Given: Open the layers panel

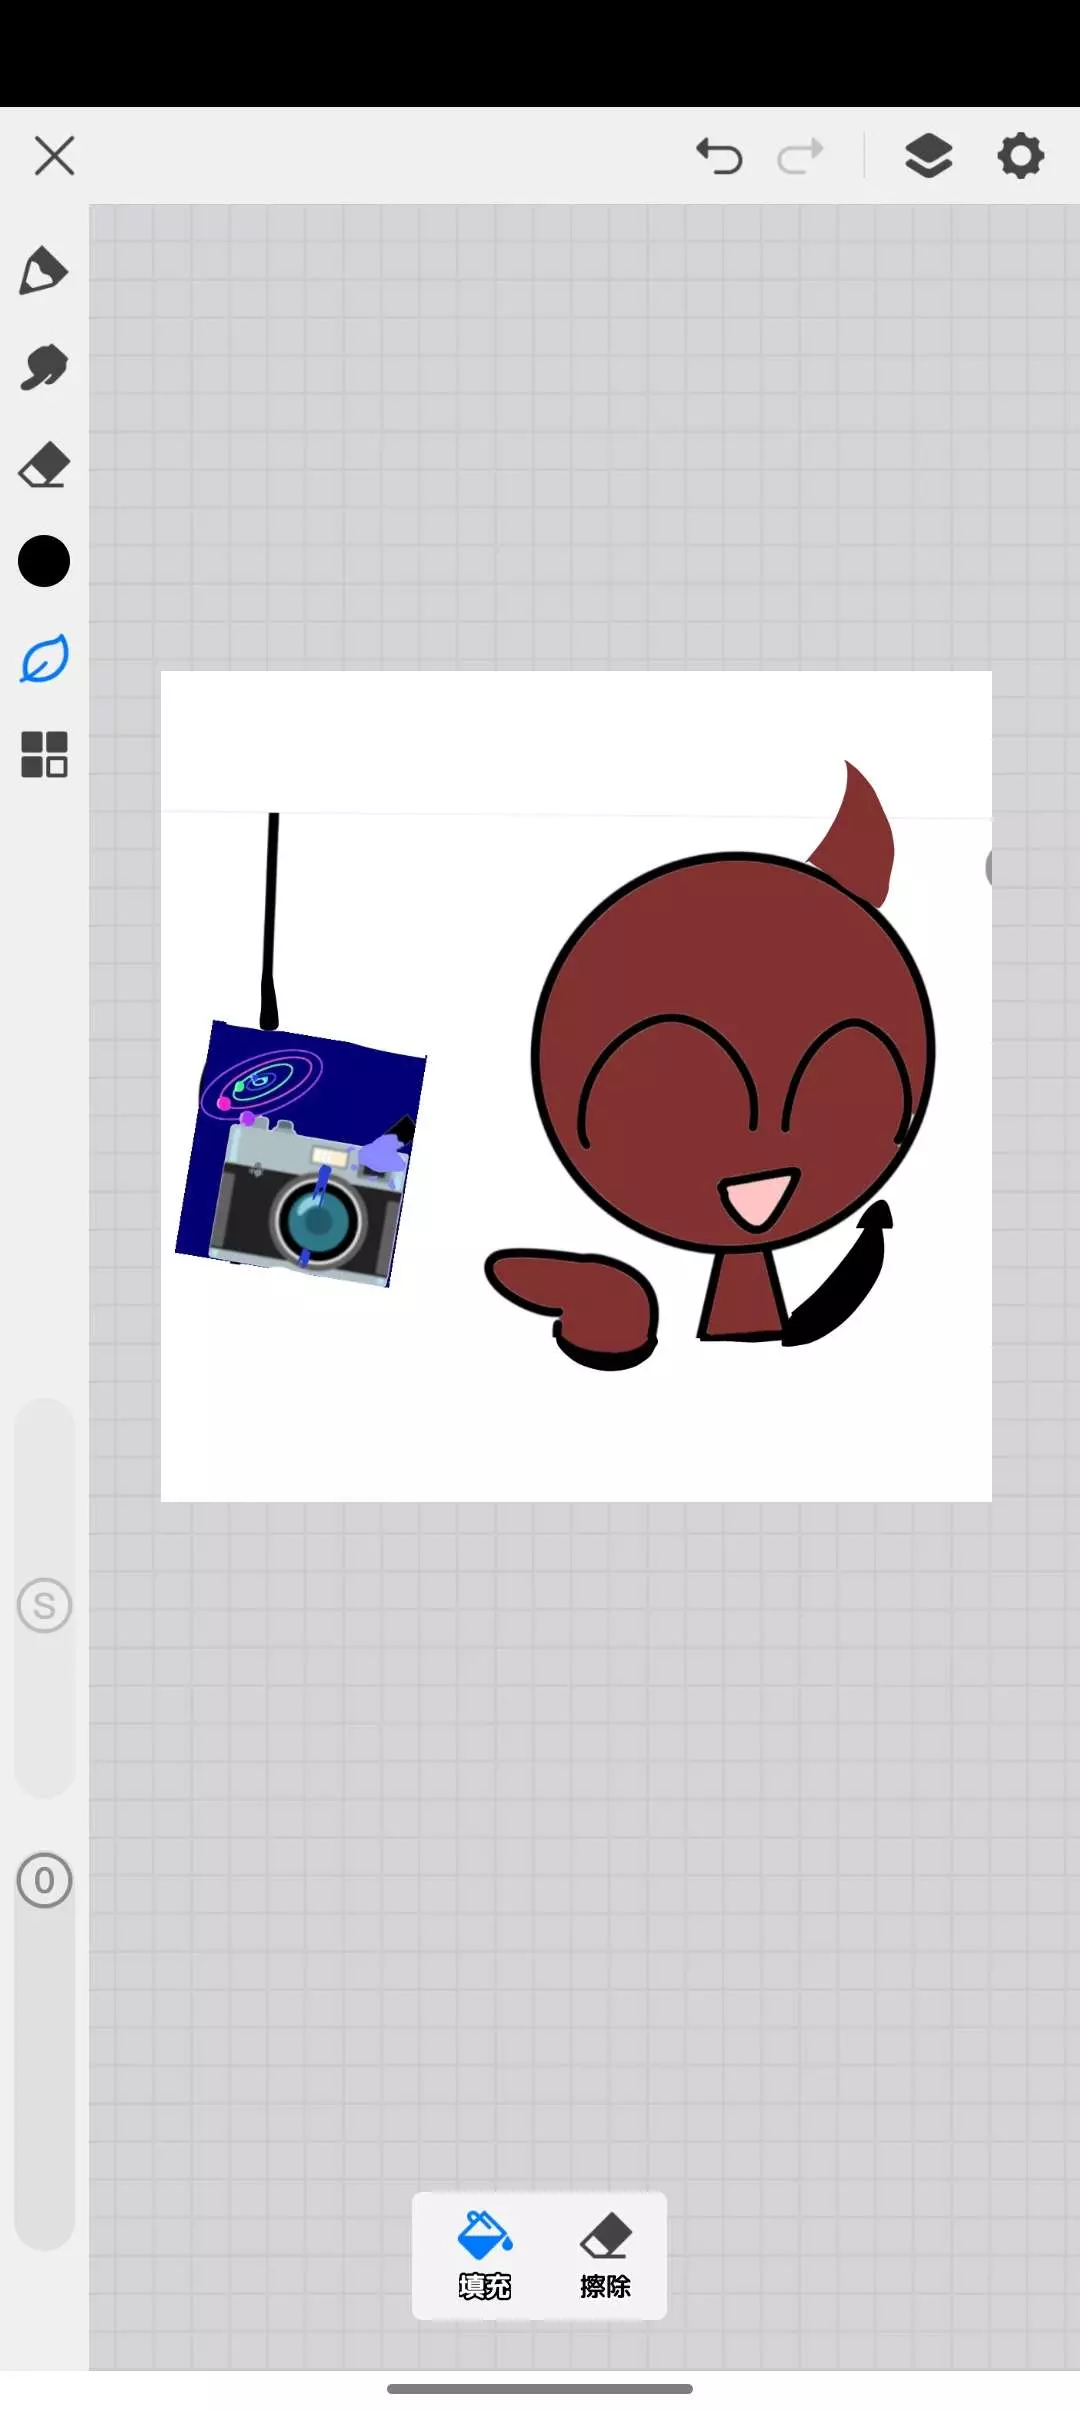Looking at the screenshot, I should coord(928,156).
